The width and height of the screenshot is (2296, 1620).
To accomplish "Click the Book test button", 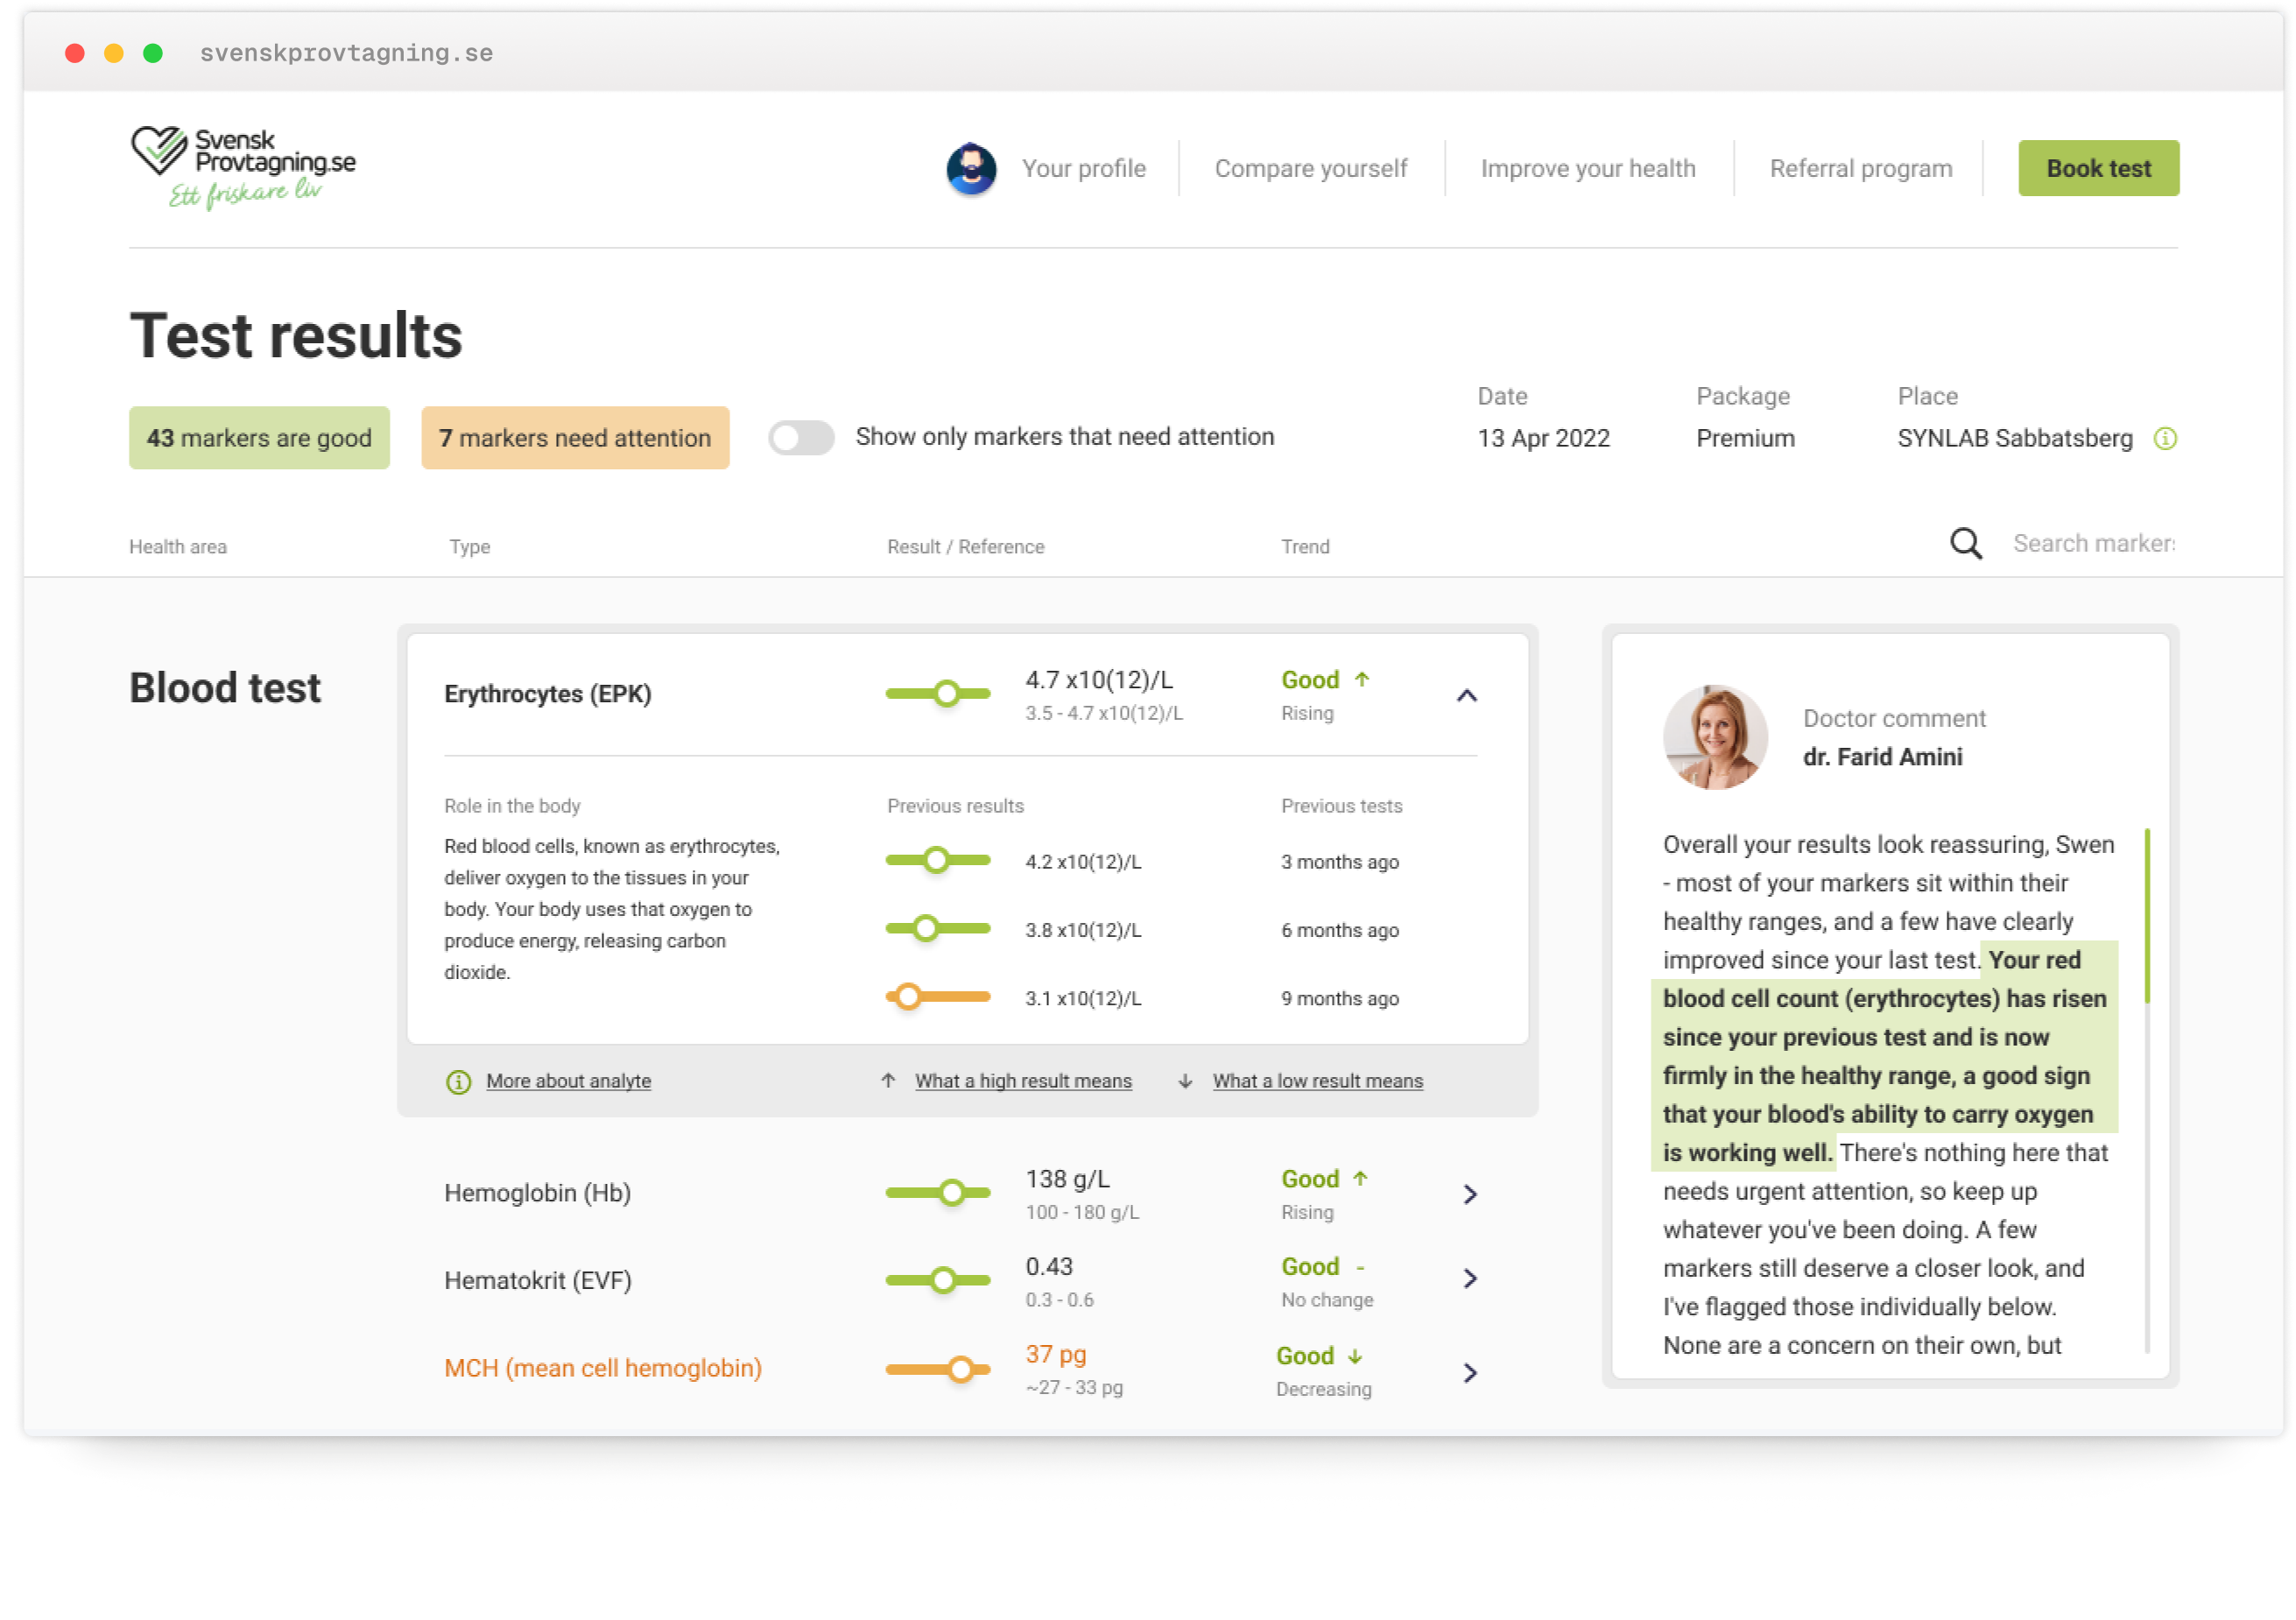I will 2098,168.
